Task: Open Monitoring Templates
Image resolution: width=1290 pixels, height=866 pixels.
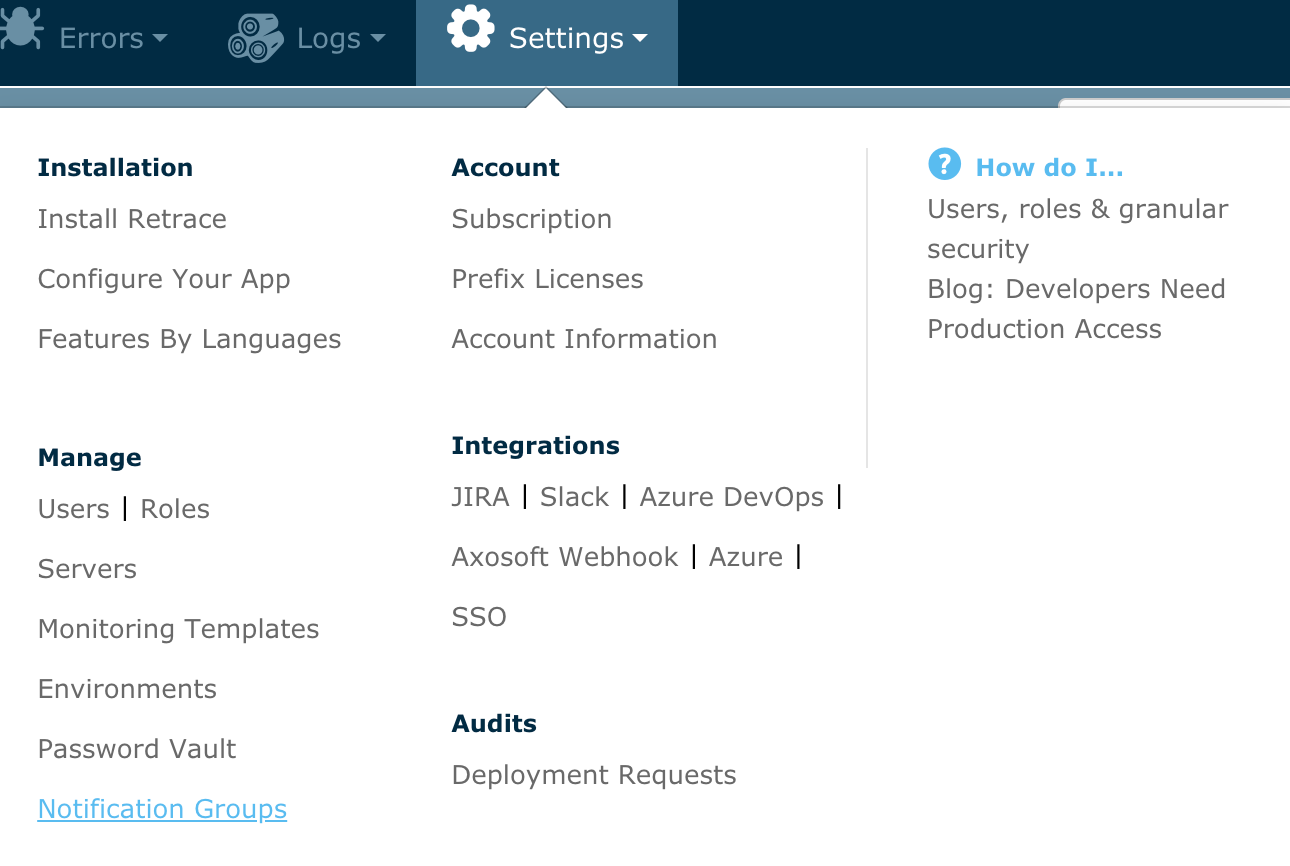Action: click(x=178, y=629)
